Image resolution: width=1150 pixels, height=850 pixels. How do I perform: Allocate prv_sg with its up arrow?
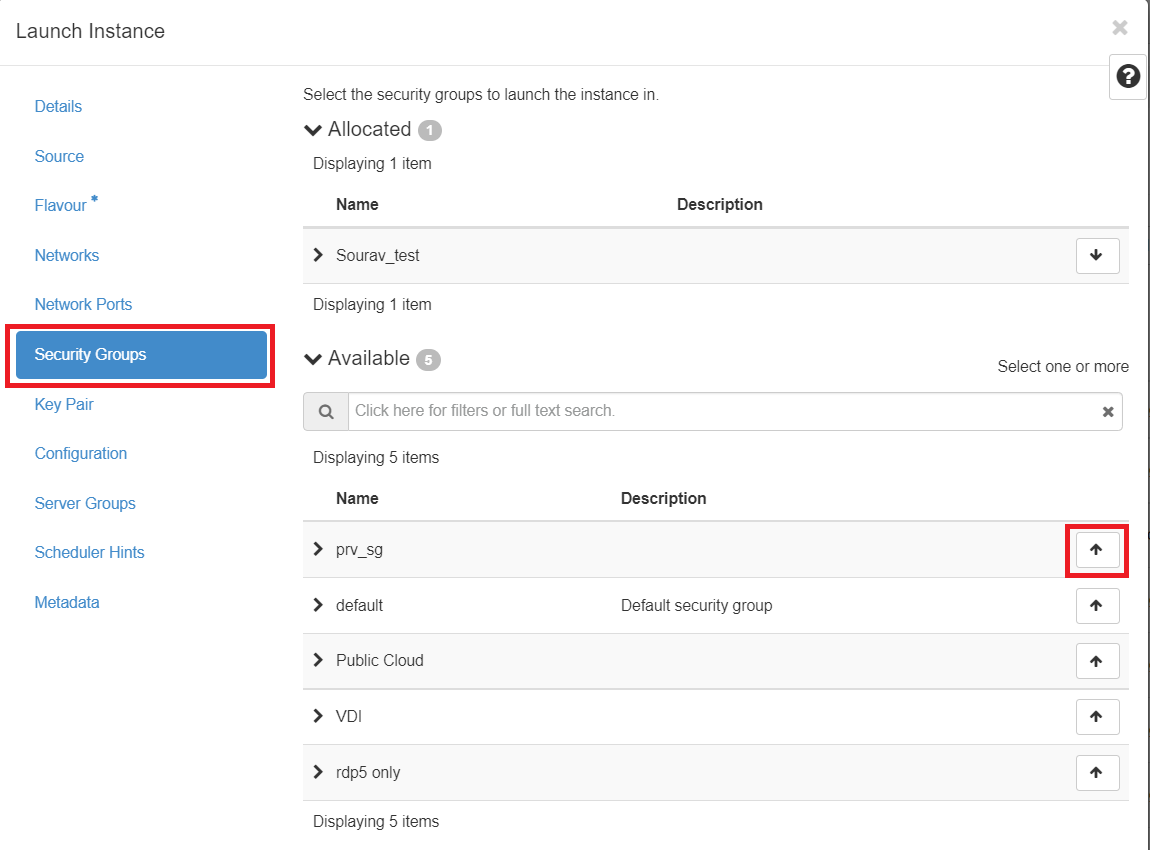point(1097,549)
